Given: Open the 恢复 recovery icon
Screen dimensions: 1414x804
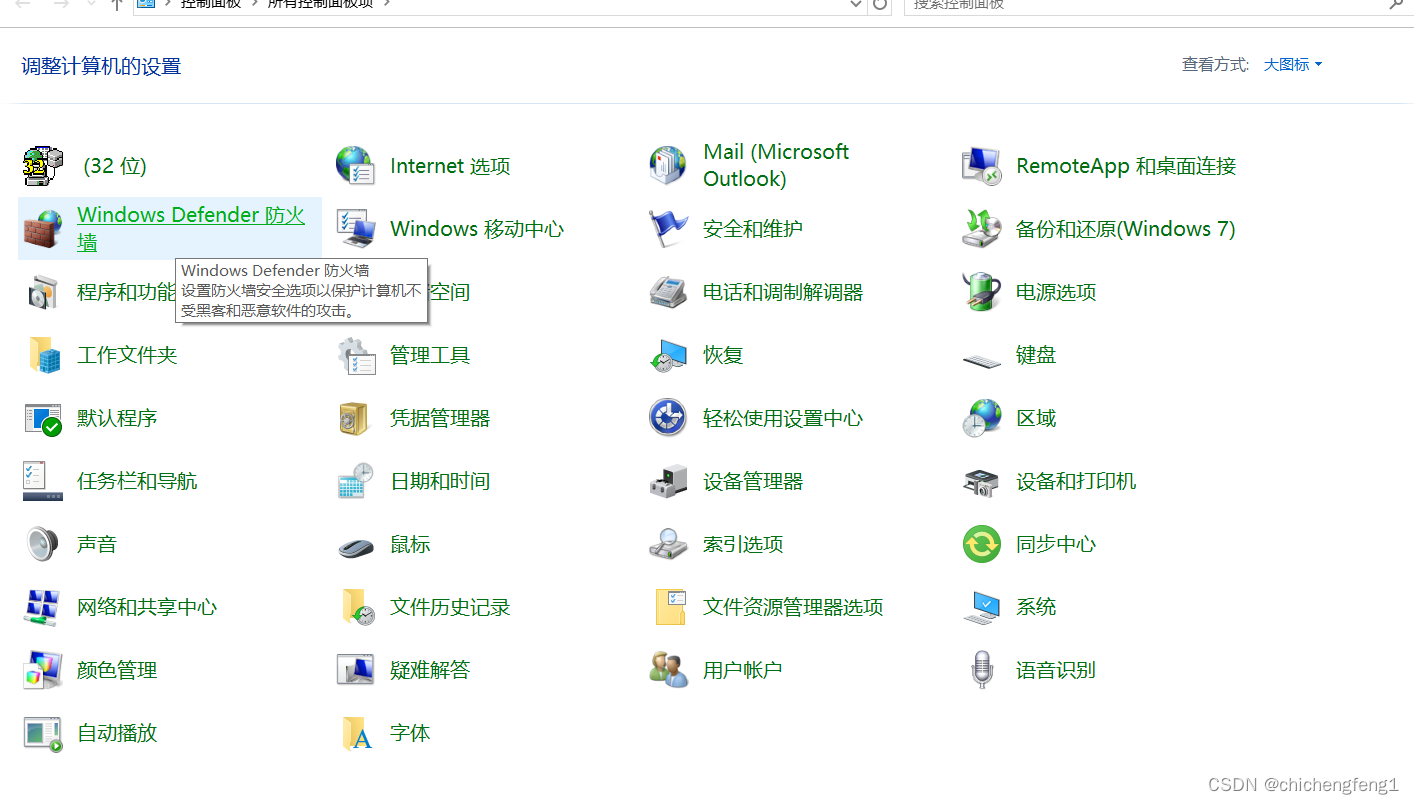Looking at the screenshot, I should pyautogui.click(x=668, y=355).
